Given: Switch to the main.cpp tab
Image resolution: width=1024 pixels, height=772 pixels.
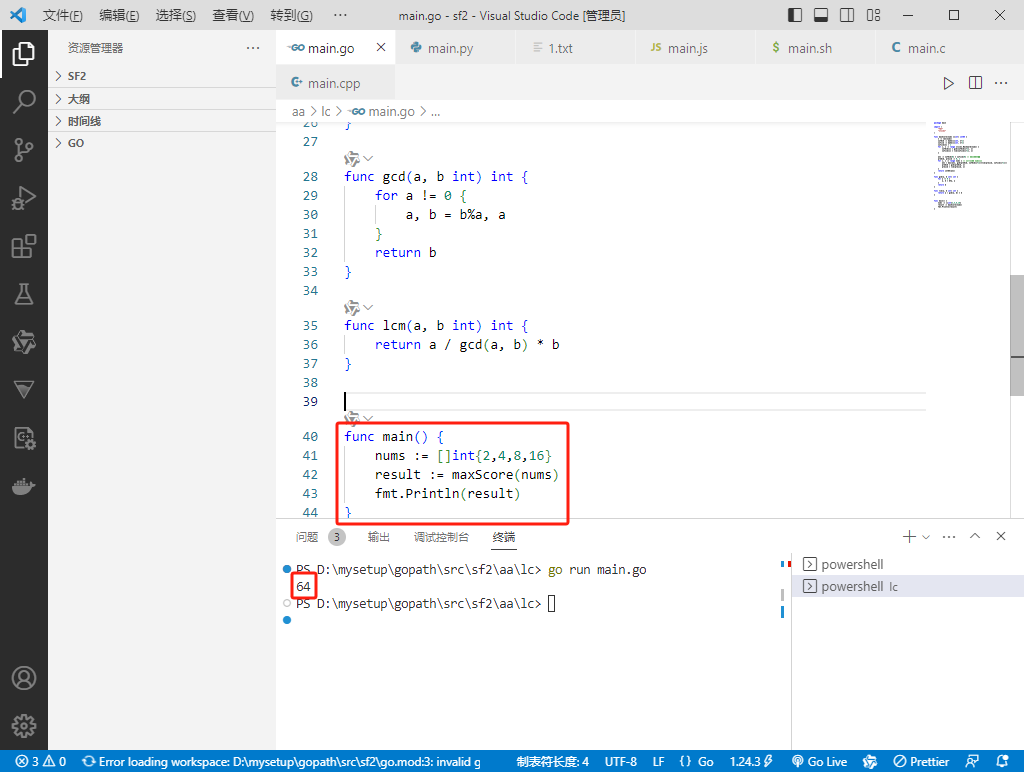Looking at the screenshot, I should pos(336,83).
